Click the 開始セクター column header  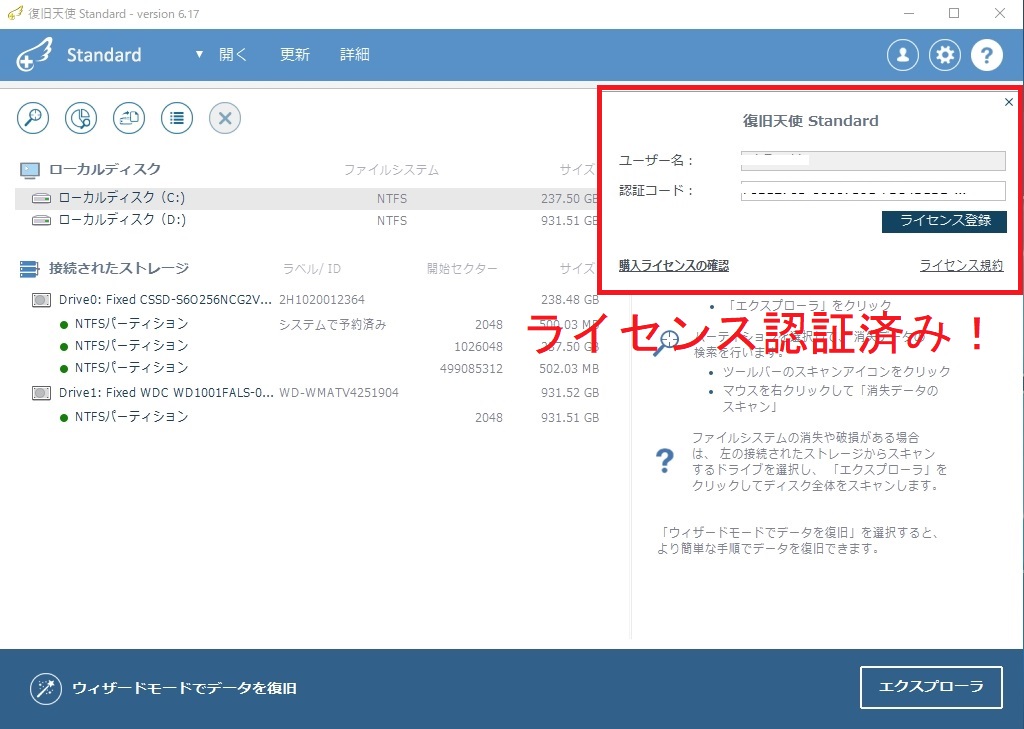(462, 268)
